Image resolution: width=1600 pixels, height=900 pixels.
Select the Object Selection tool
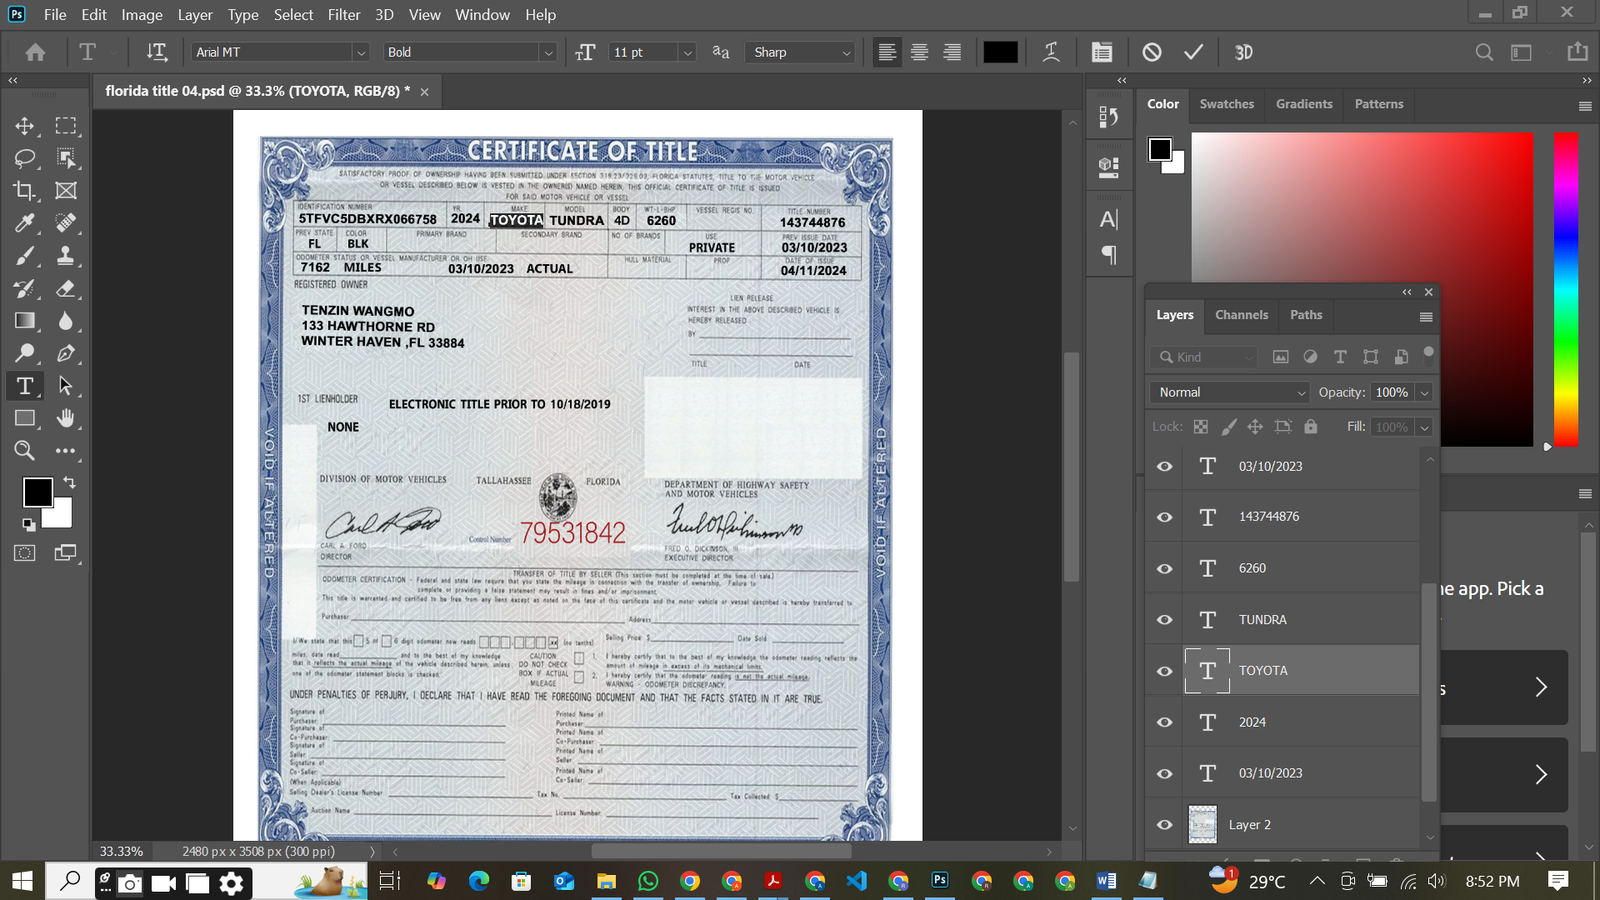click(x=66, y=158)
